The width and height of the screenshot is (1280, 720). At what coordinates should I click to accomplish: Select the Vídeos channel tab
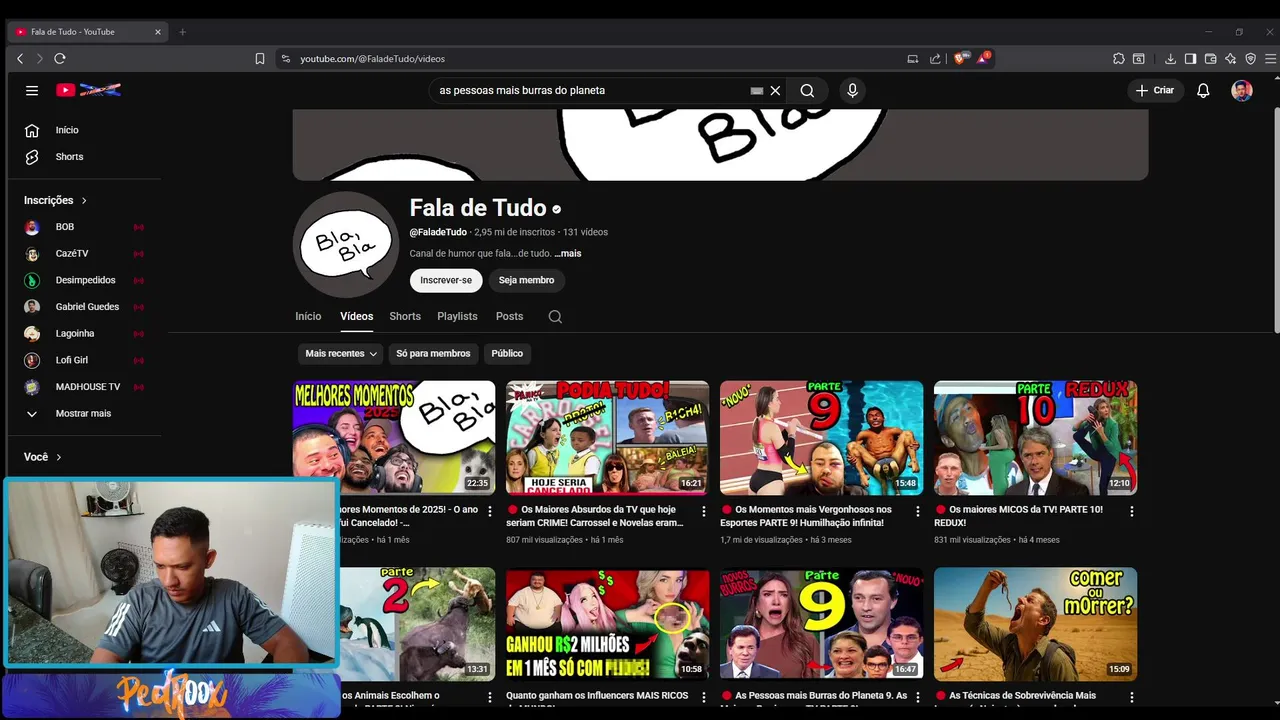point(356,316)
